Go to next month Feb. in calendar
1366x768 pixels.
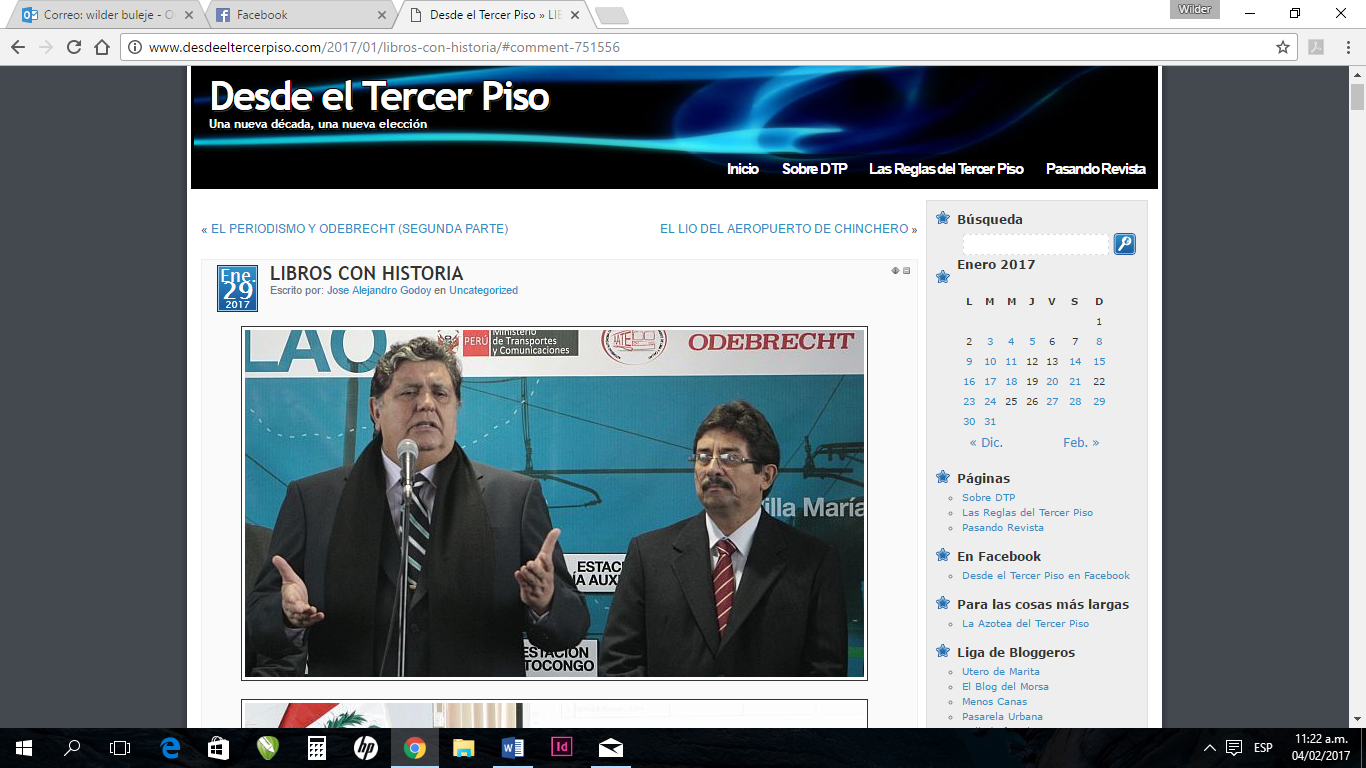point(1081,442)
